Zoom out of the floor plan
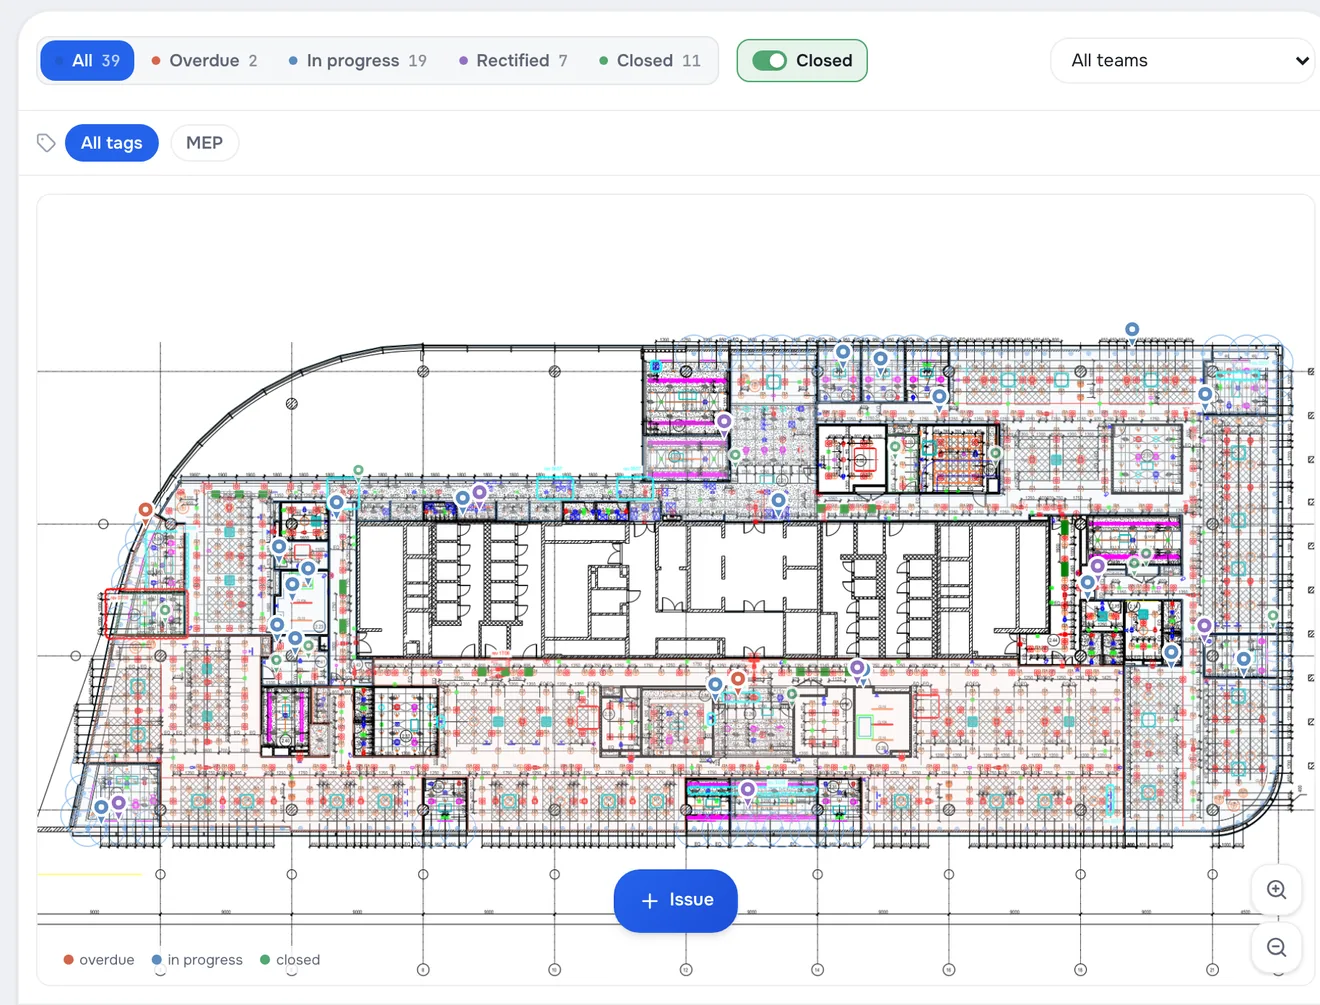The image size is (1320, 1005). coord(1276,947)
